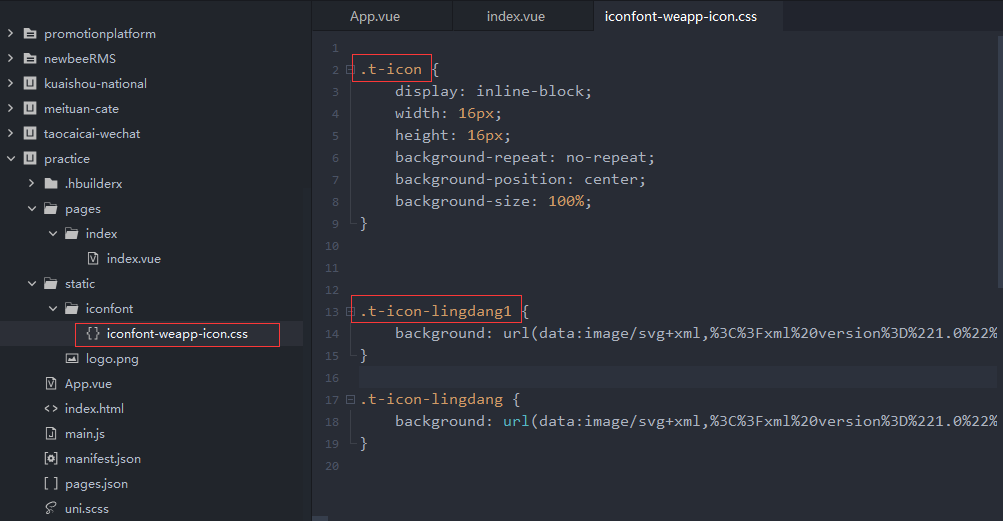Expand the kuaishou-national project

coord(10,83)
